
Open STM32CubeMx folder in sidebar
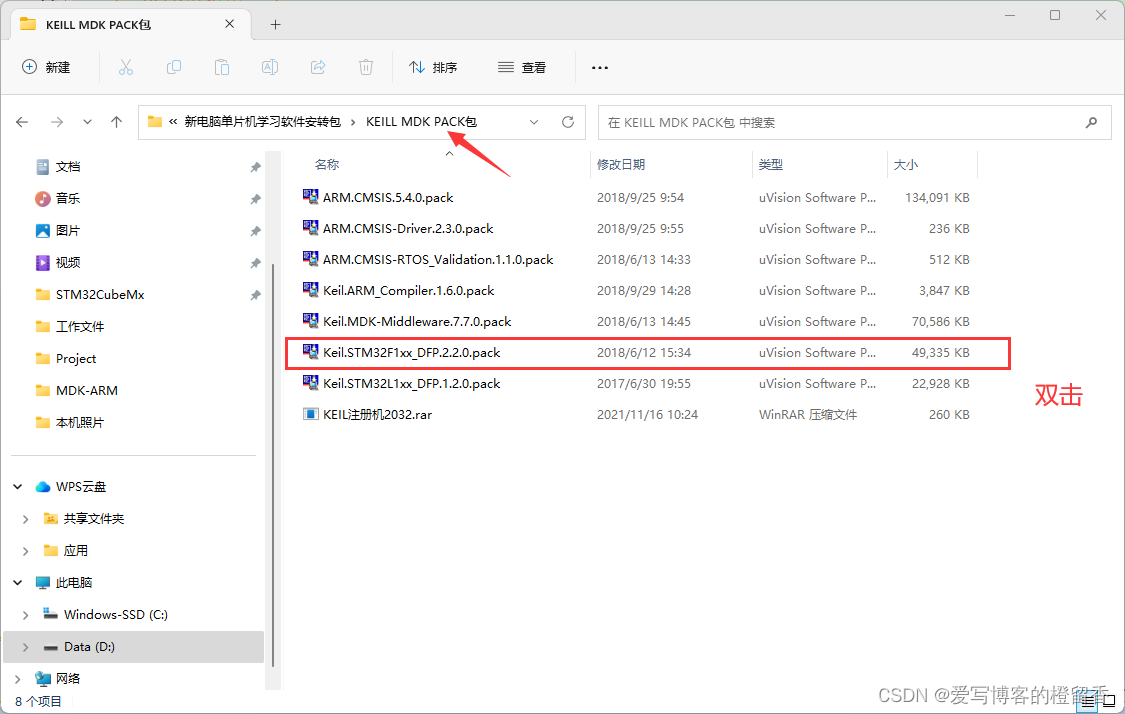click(100, 294)
